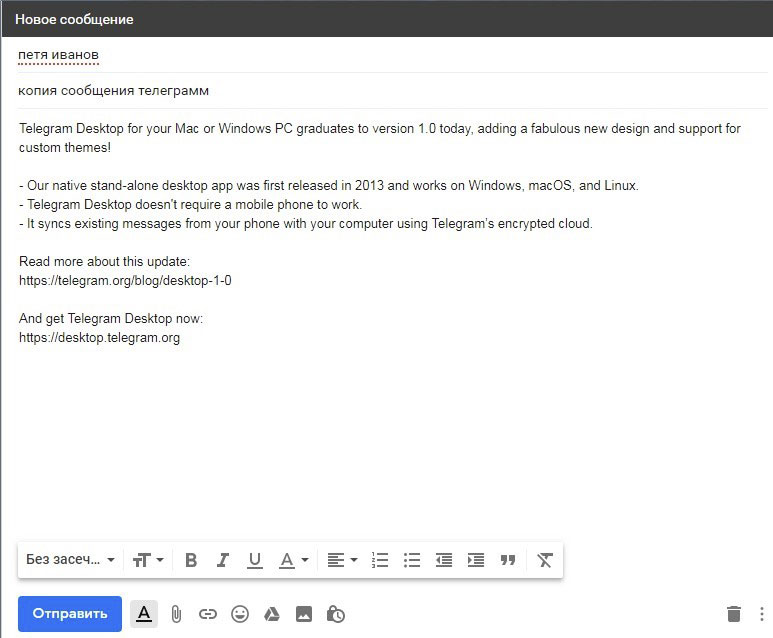Insert an emoji
Image resolution: width=773 pixels, height=638 pixels.
point(240,614)
